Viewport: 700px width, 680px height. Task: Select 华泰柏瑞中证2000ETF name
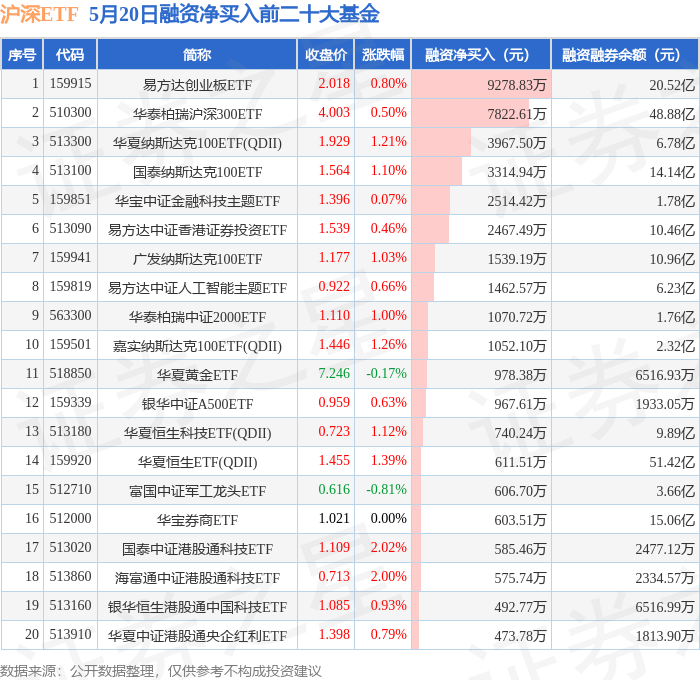tap(197, 317)
